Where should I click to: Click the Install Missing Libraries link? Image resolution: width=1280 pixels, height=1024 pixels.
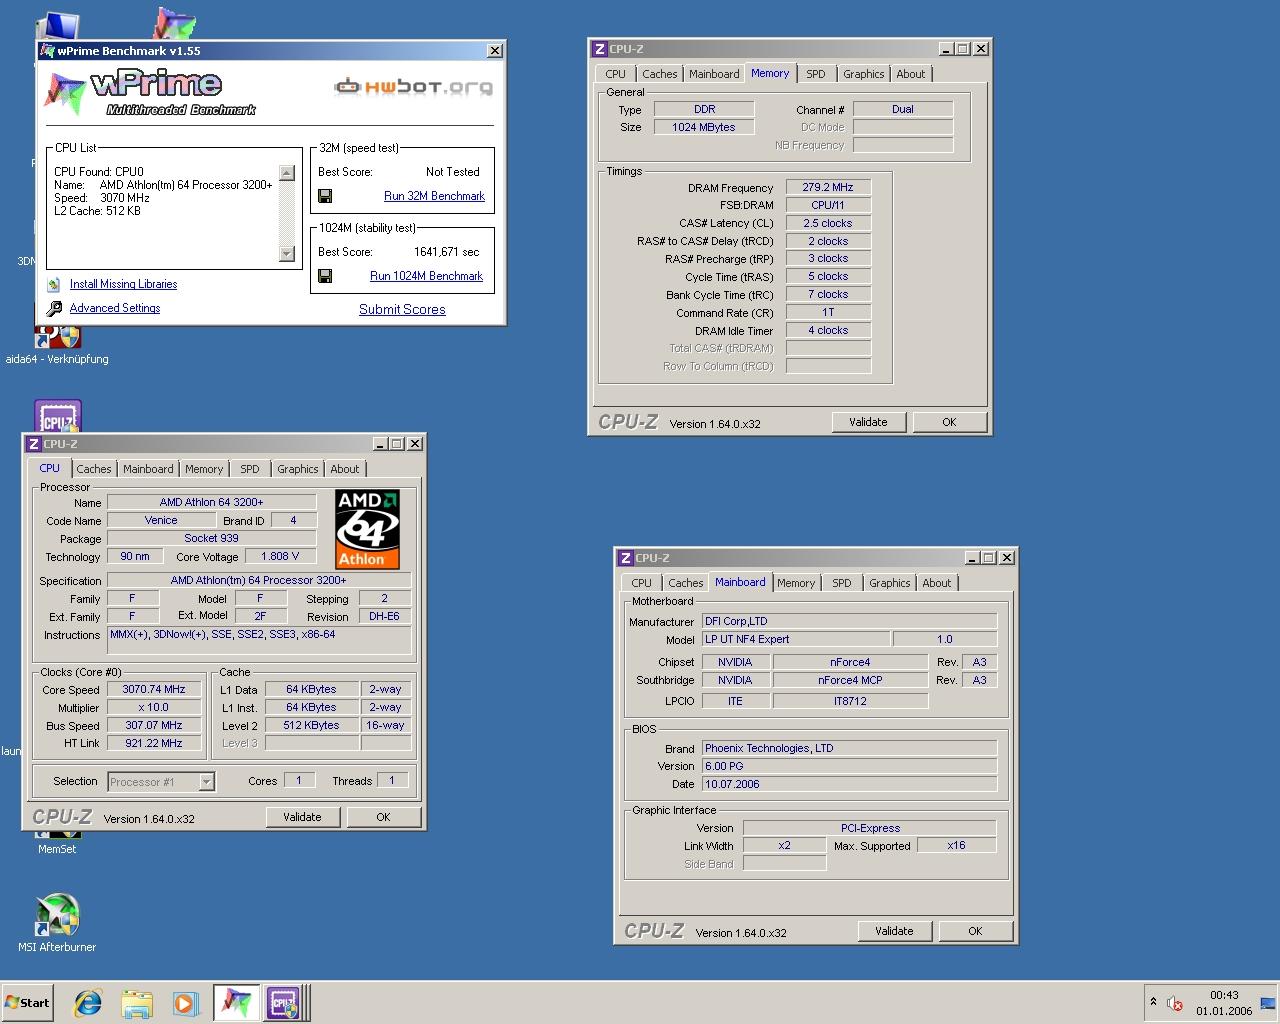pos(123,284)
